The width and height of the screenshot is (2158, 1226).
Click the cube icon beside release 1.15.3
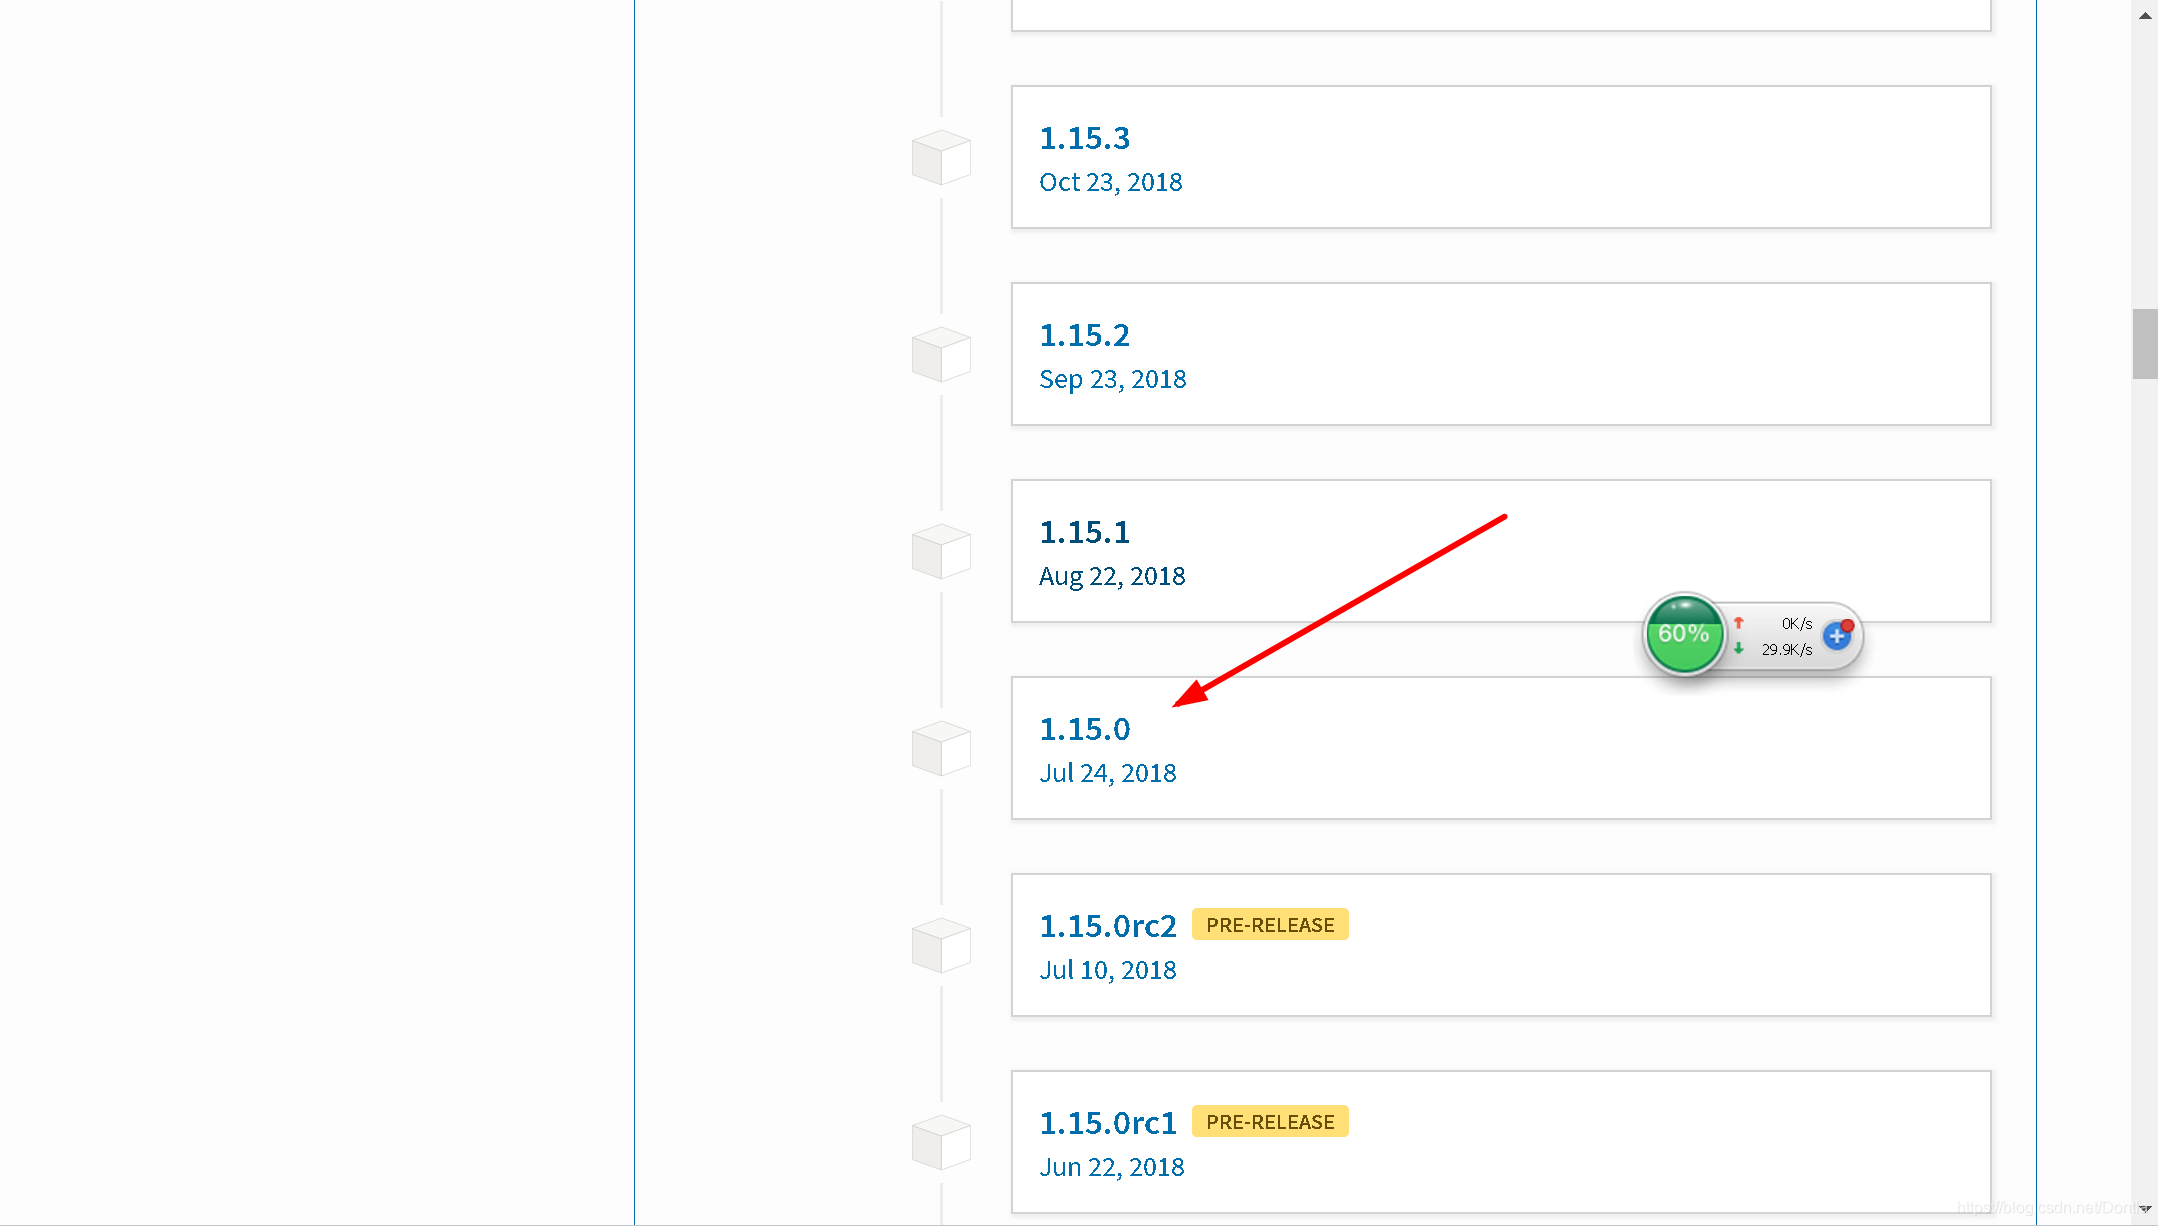coord(941,158)
